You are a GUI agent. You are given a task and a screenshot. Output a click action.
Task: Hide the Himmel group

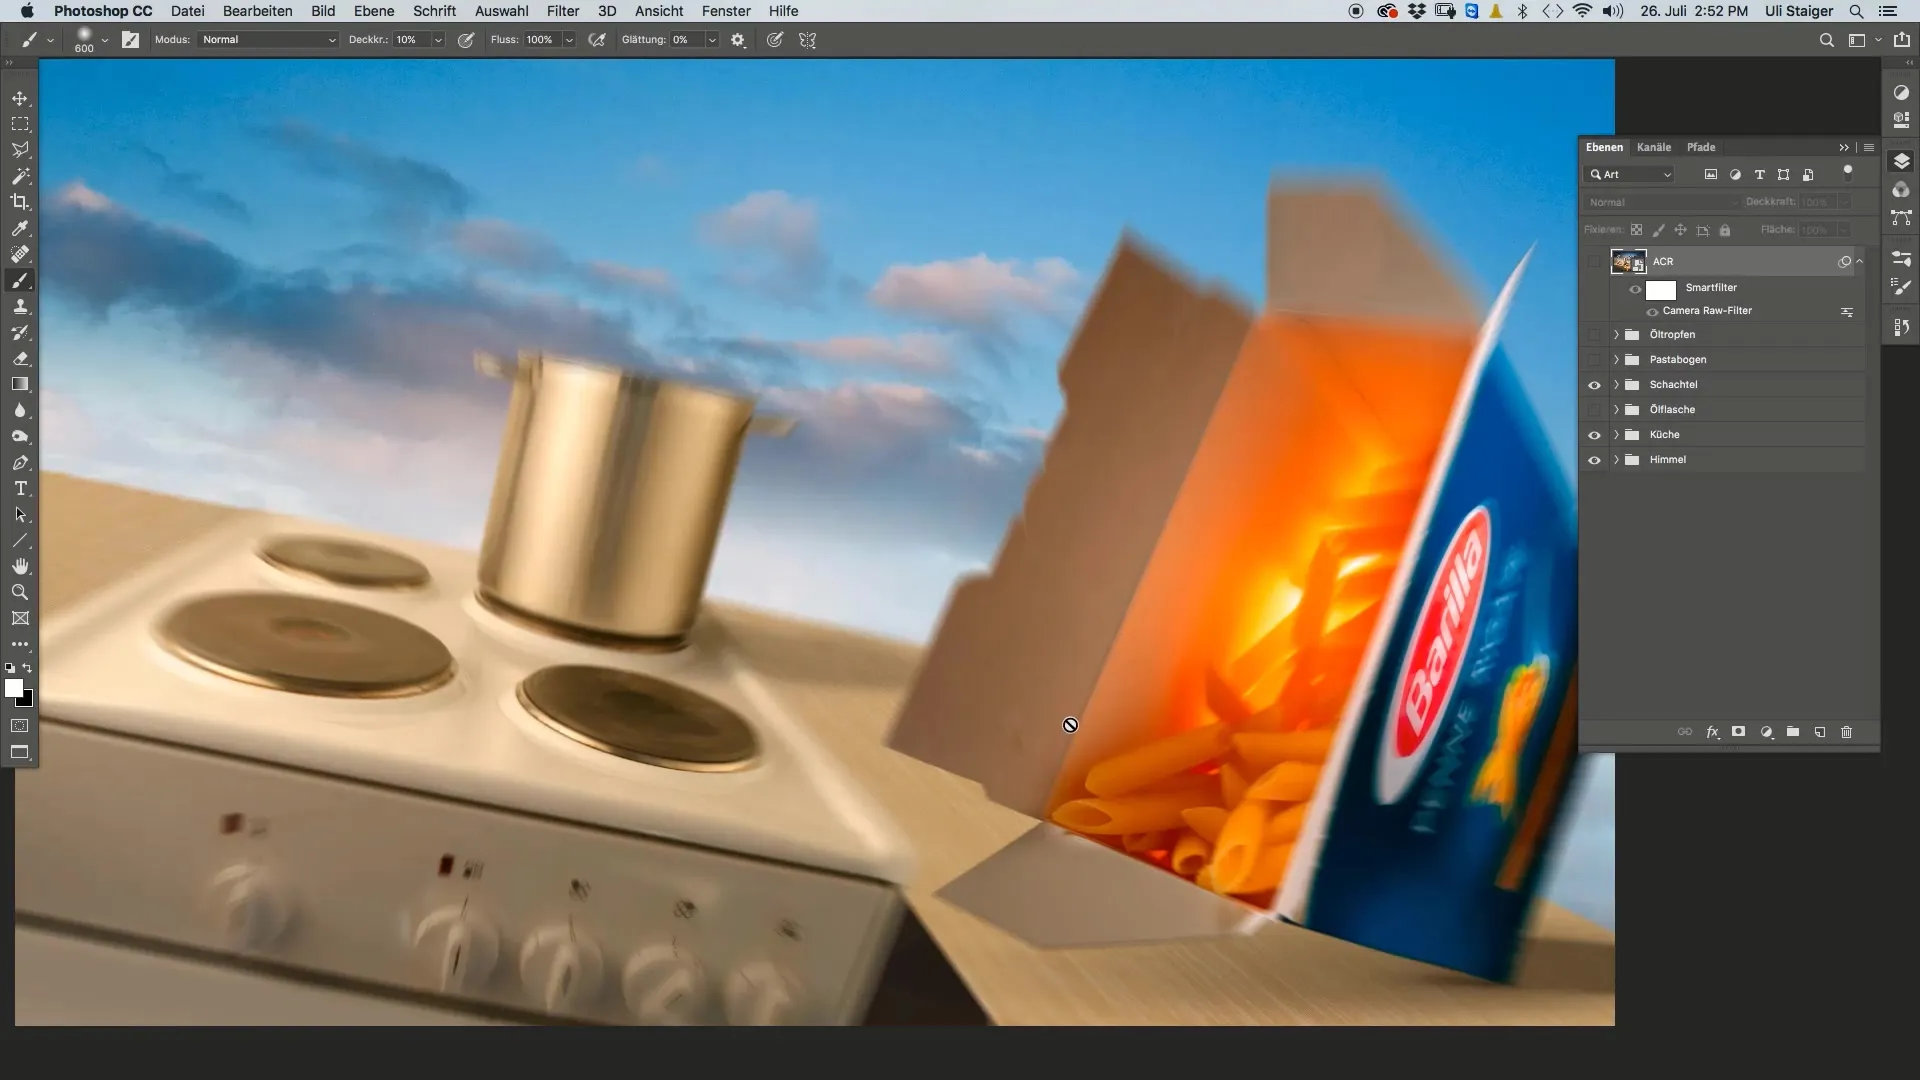coord(1594,460)
